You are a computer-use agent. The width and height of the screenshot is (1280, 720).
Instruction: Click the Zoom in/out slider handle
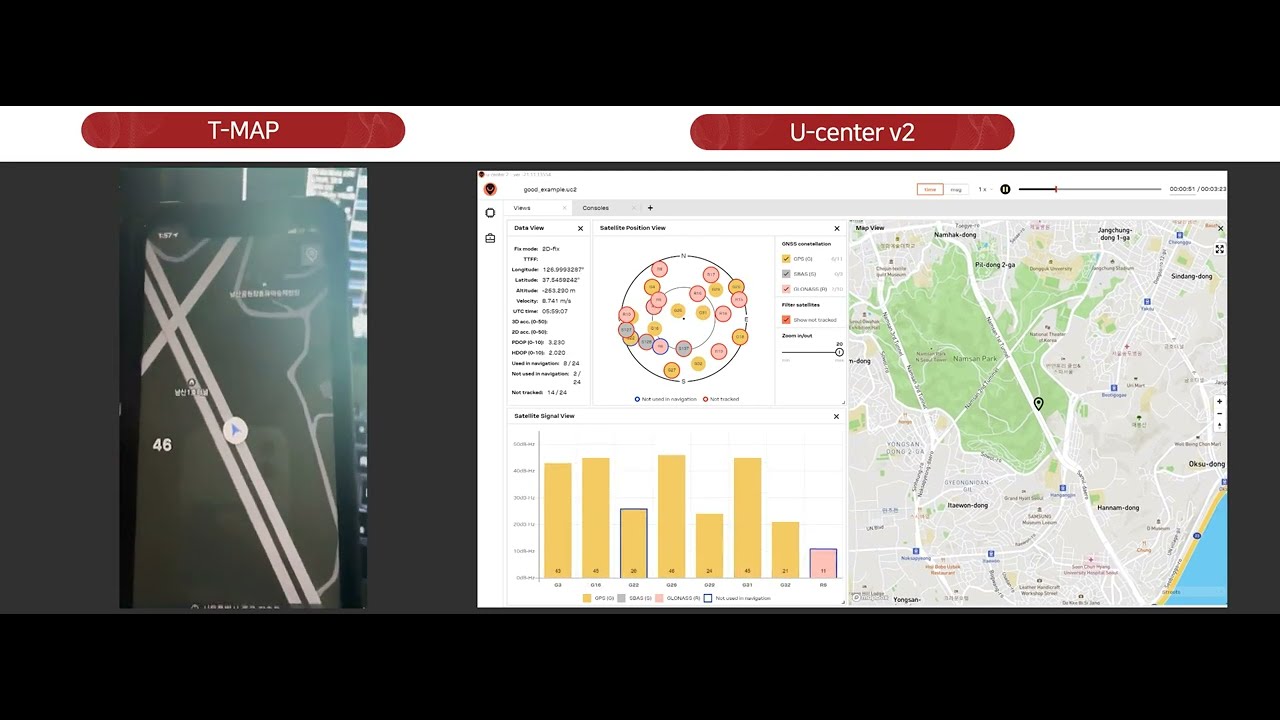coord(839,352)
